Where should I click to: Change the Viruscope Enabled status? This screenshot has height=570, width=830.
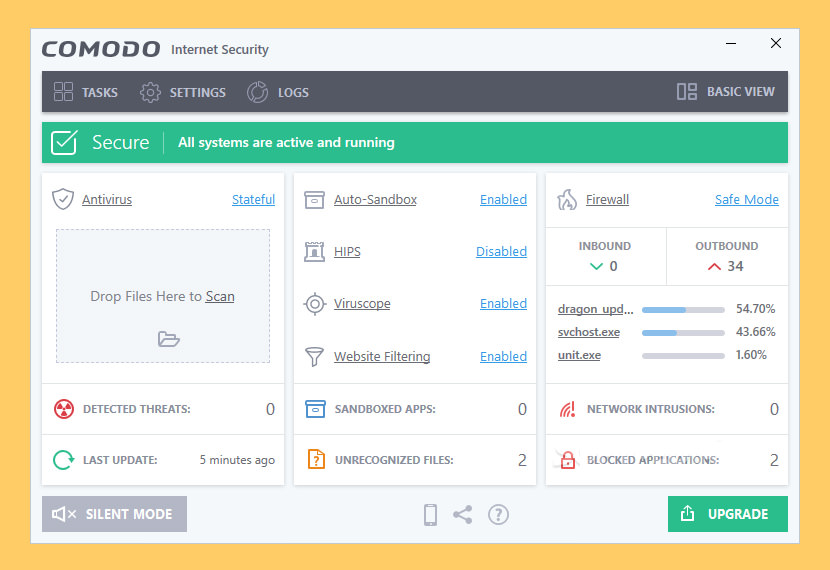[503, 304]
